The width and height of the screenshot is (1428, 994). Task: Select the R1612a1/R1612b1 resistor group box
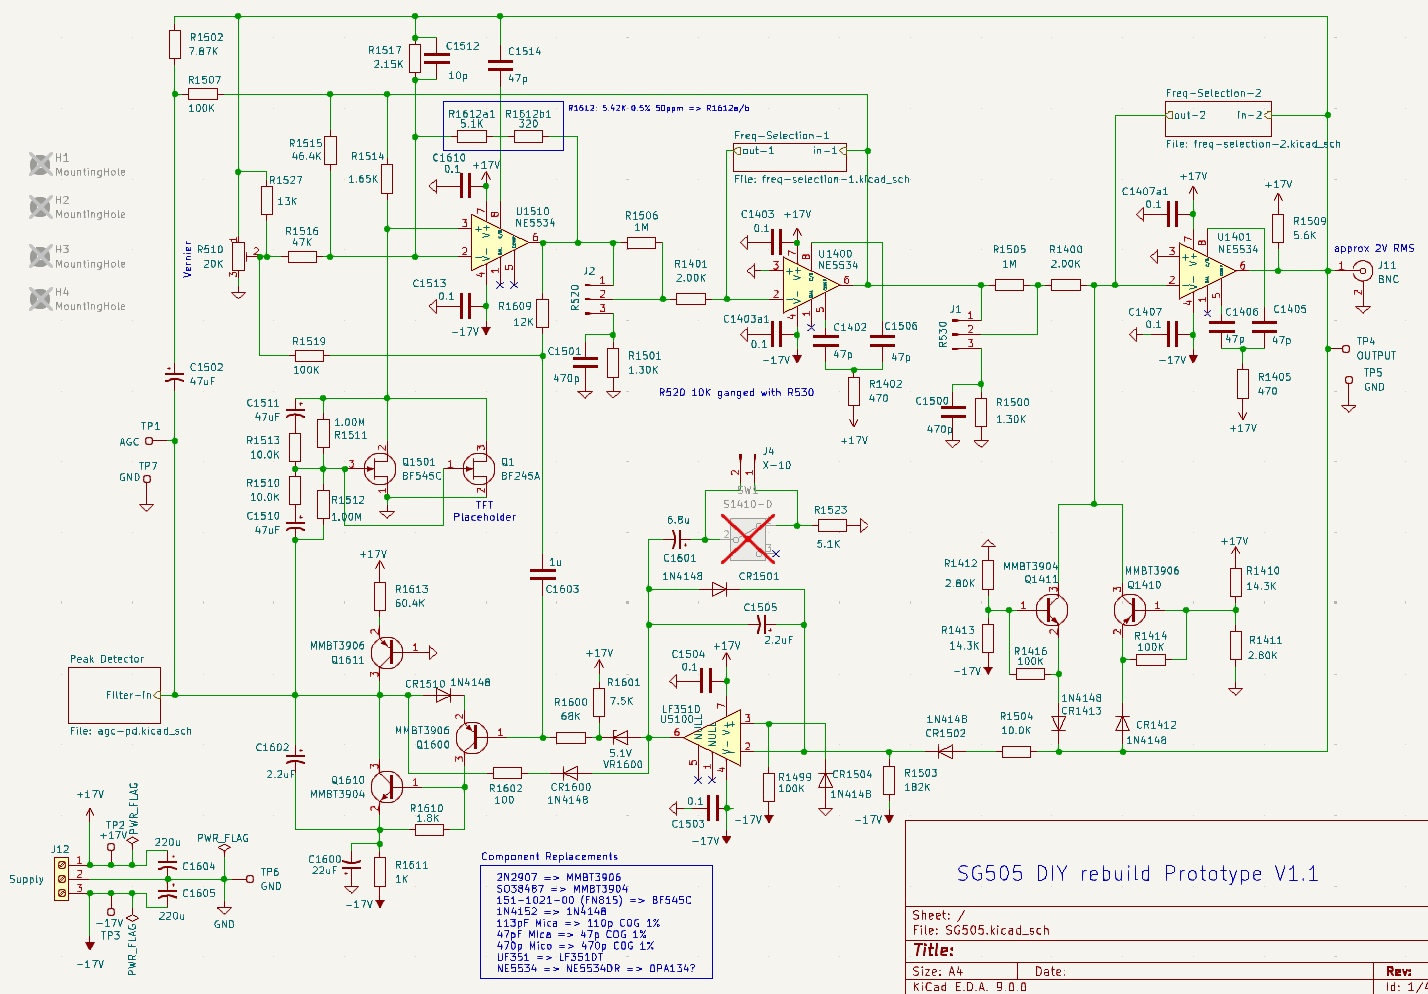pyautogui.click(x=503, y=126)
